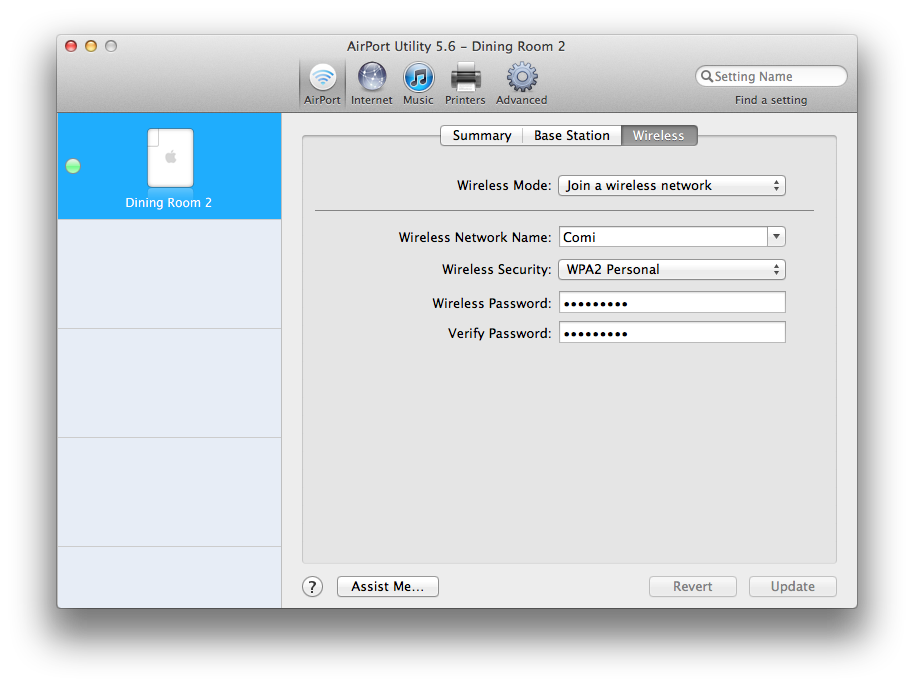The image size is (914, 687).
Task: Click the Verify Password field
Action: [672, 332]
